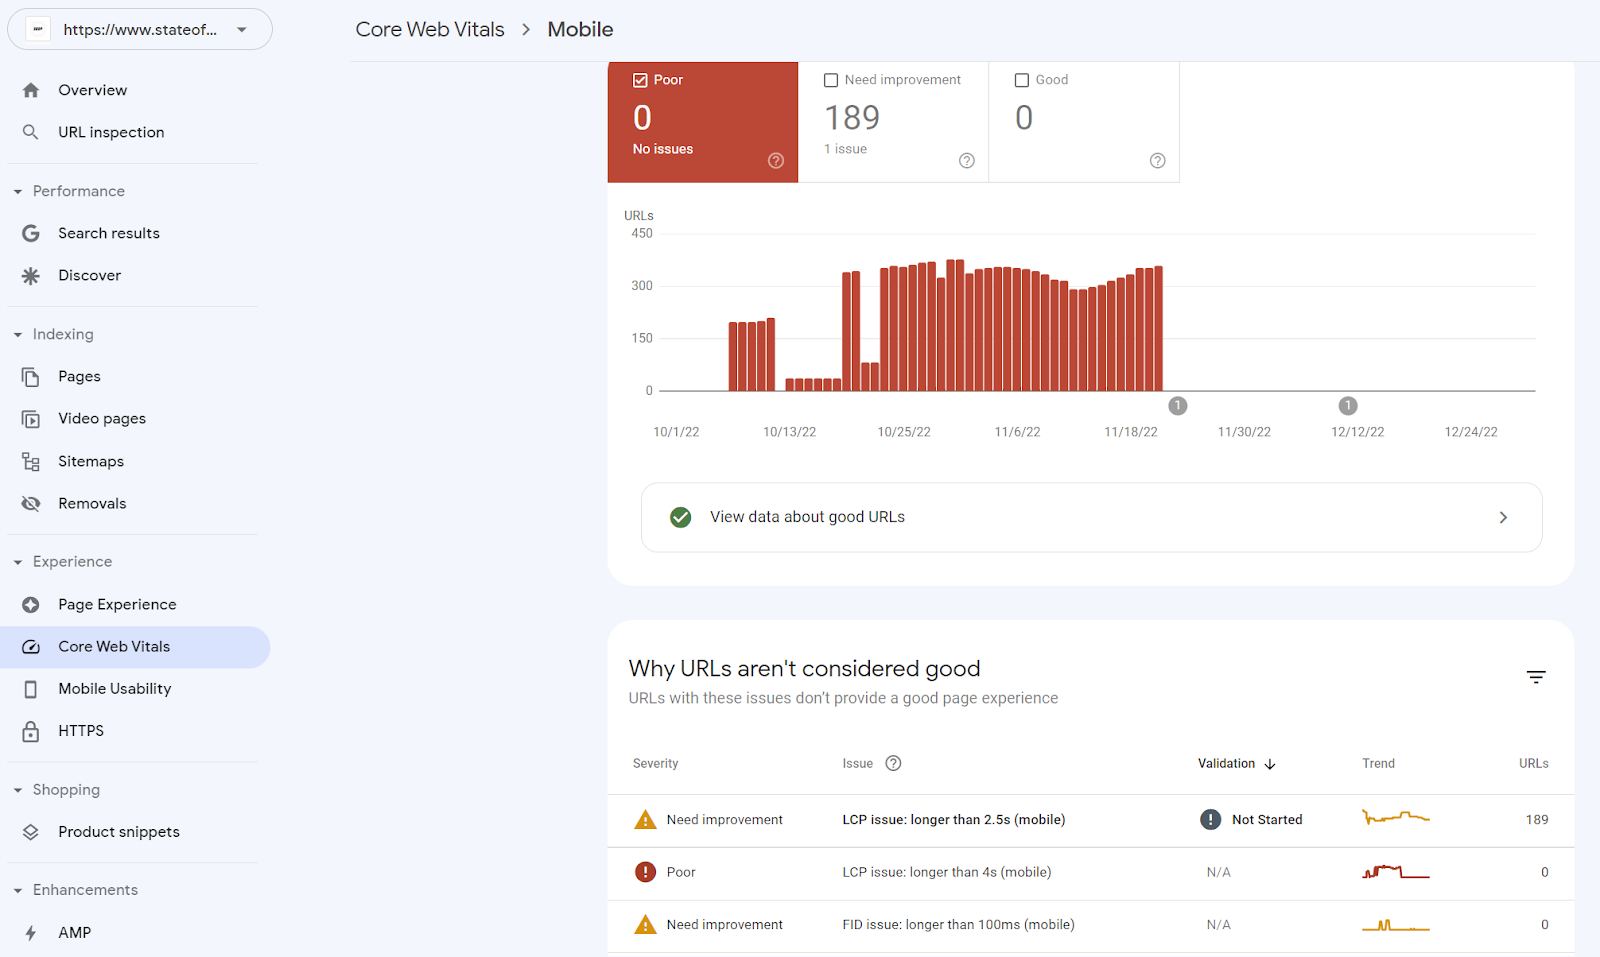This screenshot has width=1600, height=957.
Task: Click the annotation marker on the chart
Action: tap(1177, 405)
